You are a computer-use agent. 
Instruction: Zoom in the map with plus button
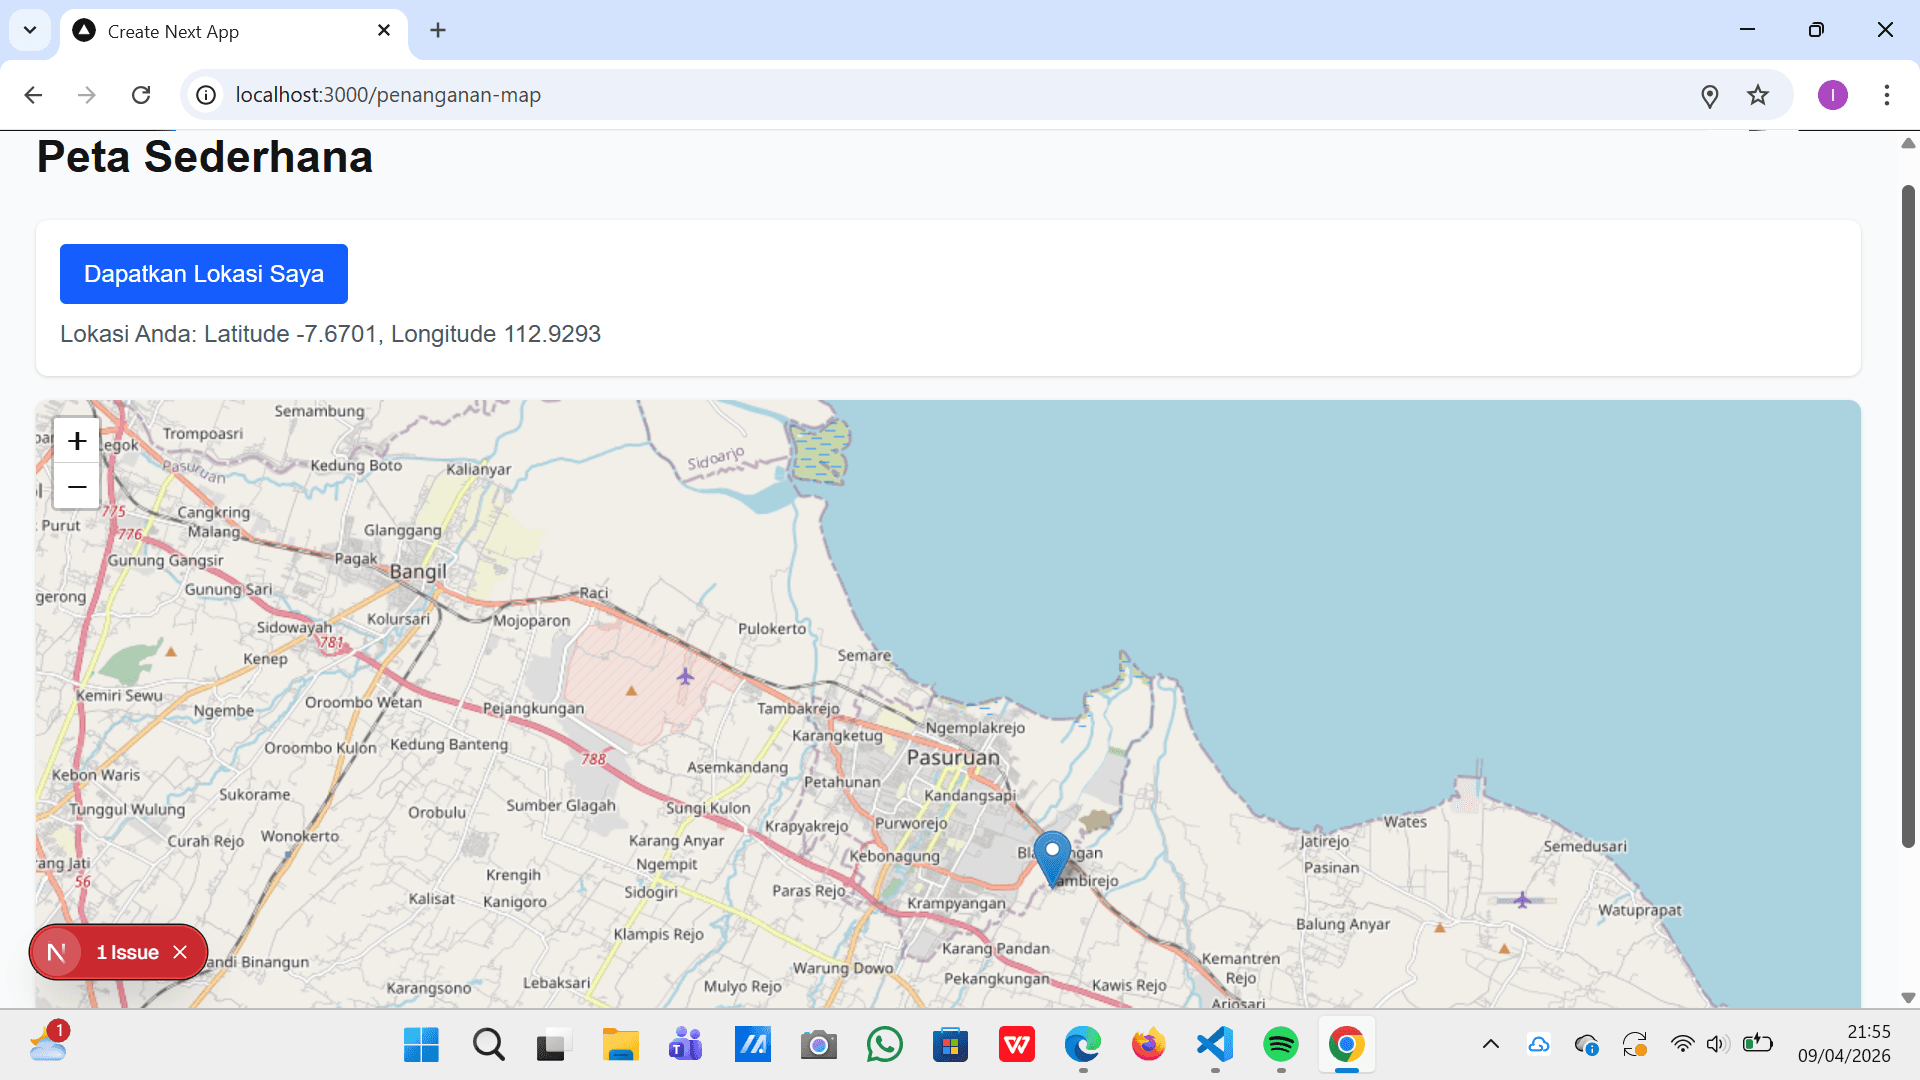pyautogui.click(x=77, y=441)
